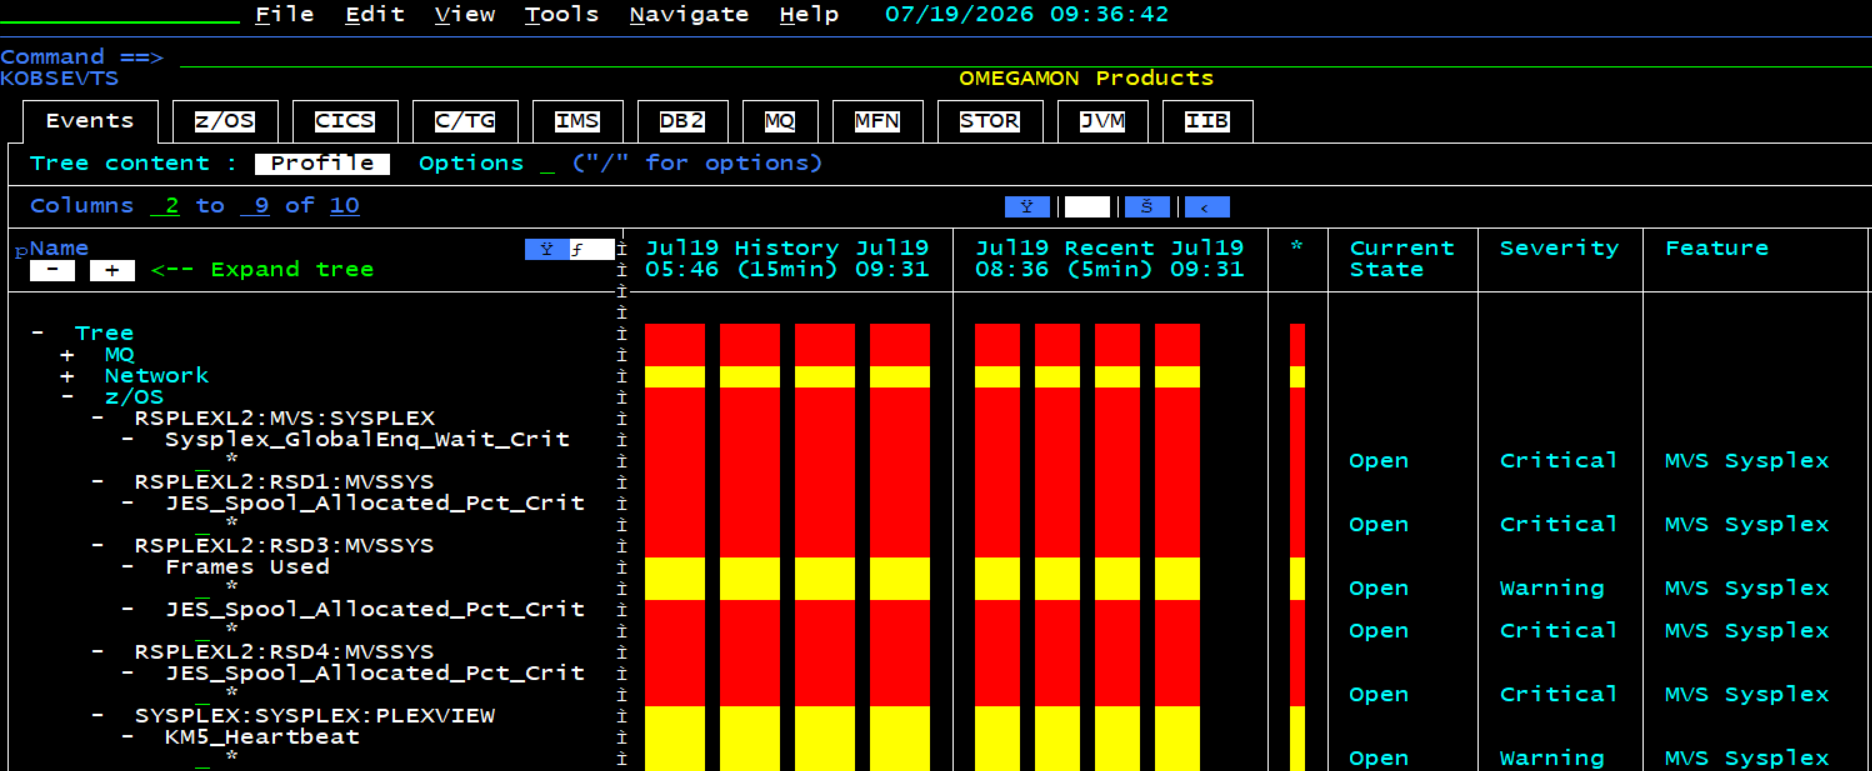Viewport: 1872px width, 771px height.
Task: Click the starting column field showing 2
Action: (x=165, y=206)
